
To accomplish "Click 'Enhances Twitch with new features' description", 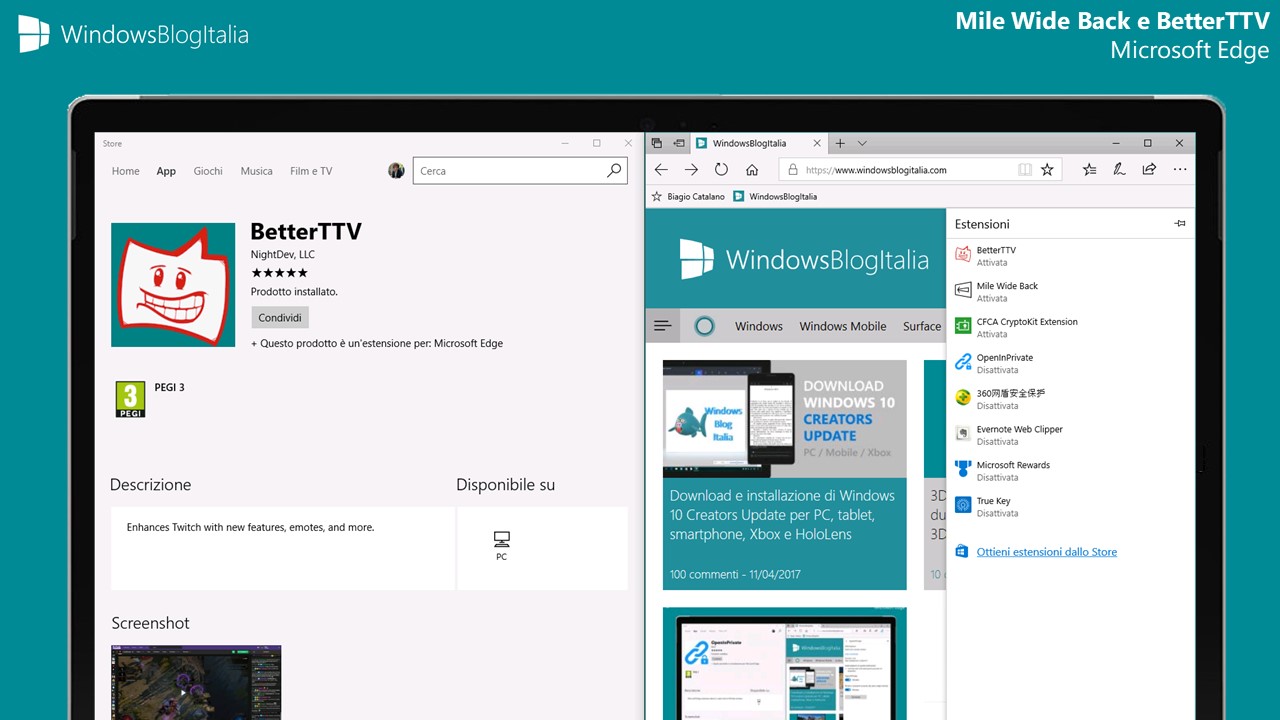I will (250, 527).
